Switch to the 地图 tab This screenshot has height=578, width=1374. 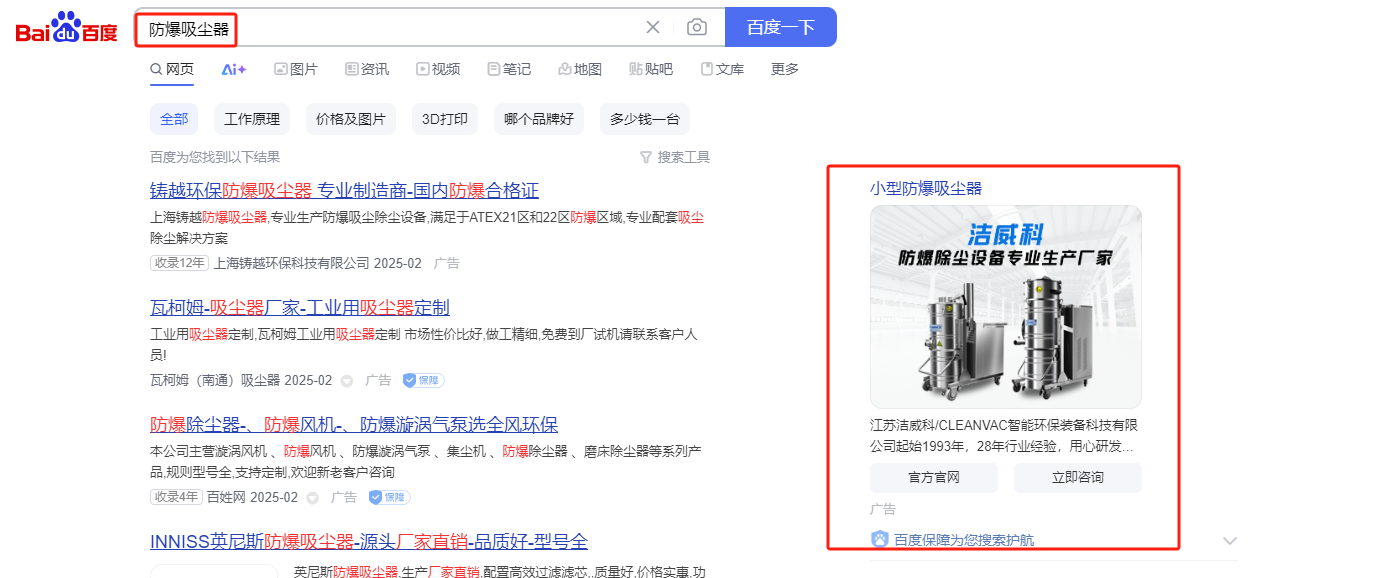580,69
